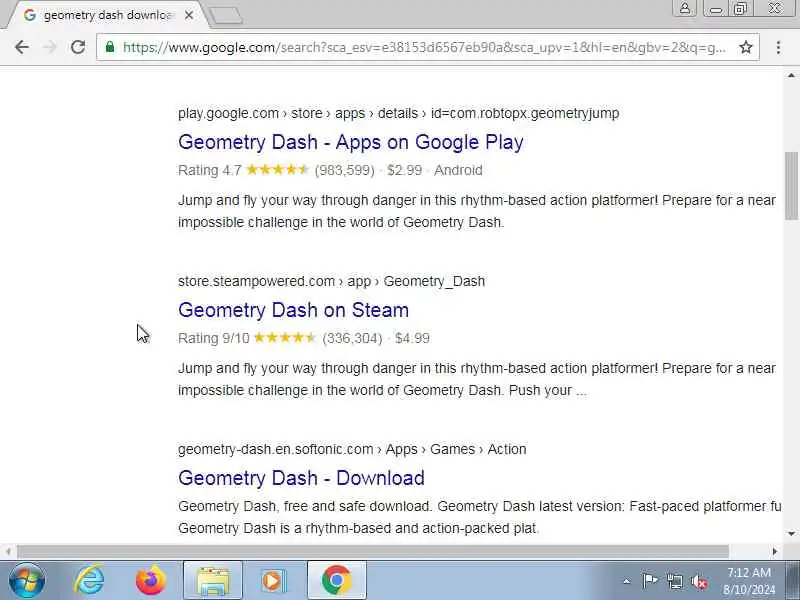800x600 pixels.
Task: Open Windows Media Player from the taskbar
Action: point(274,581)
